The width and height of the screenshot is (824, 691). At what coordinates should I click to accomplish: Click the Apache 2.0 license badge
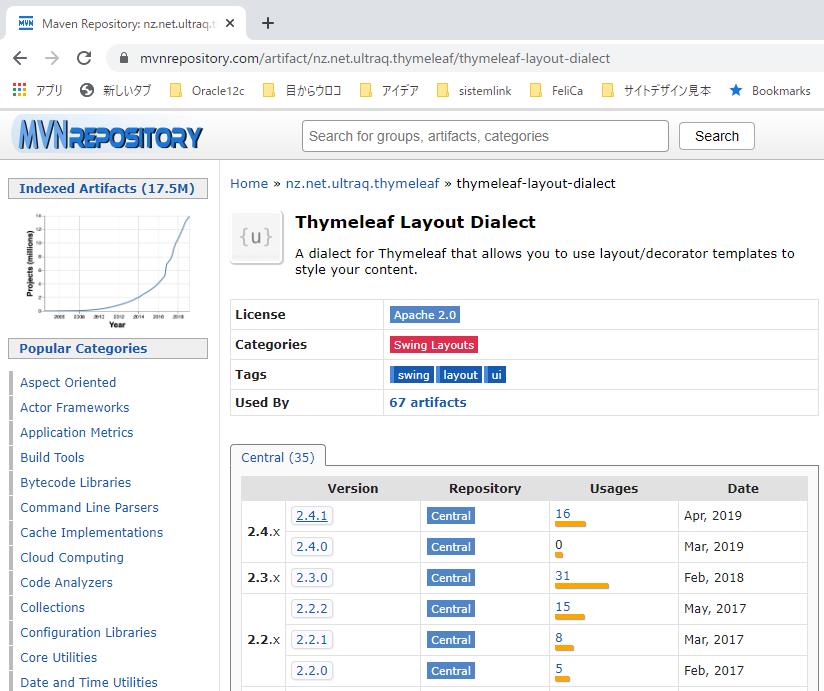[x=425, y=315]
